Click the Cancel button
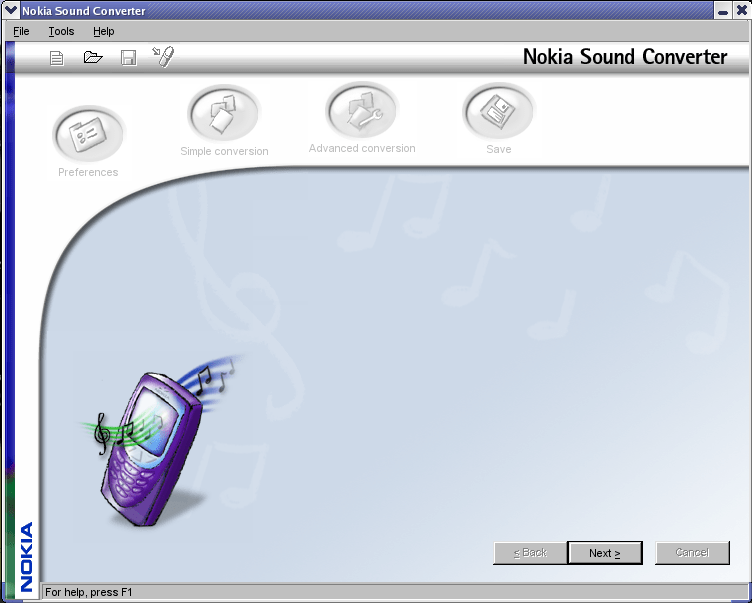Image resolution: width=752 pixels, height=603 pixels. [x=692, y=553]
